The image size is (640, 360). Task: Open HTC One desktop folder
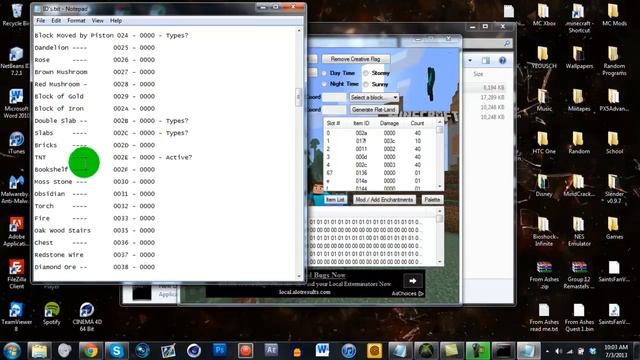(x=544, y=143)
